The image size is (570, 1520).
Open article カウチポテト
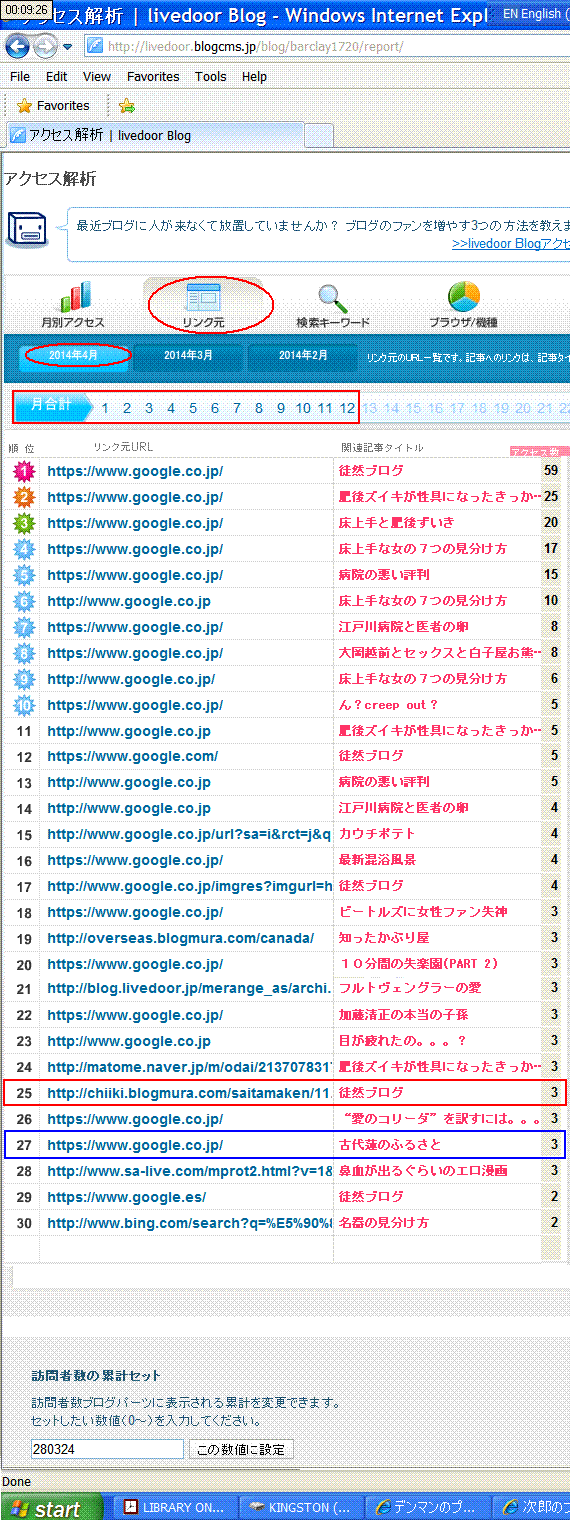pos(376,834)
